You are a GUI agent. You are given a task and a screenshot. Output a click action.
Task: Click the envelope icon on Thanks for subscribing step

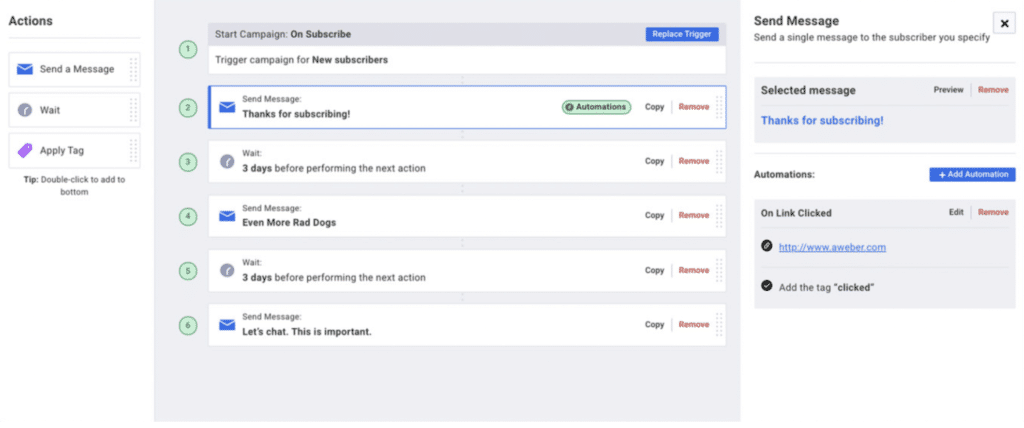227,107
